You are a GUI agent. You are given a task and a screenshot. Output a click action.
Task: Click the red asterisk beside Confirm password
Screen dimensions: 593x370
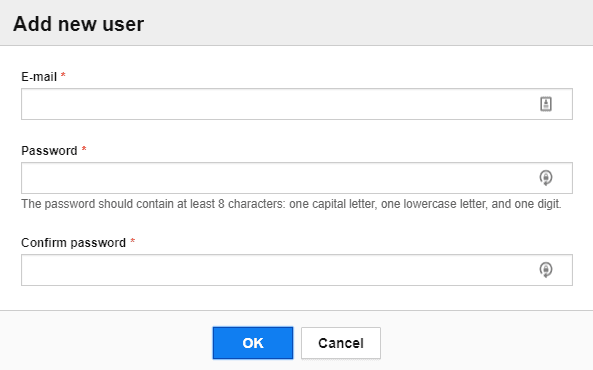(132, 241)
